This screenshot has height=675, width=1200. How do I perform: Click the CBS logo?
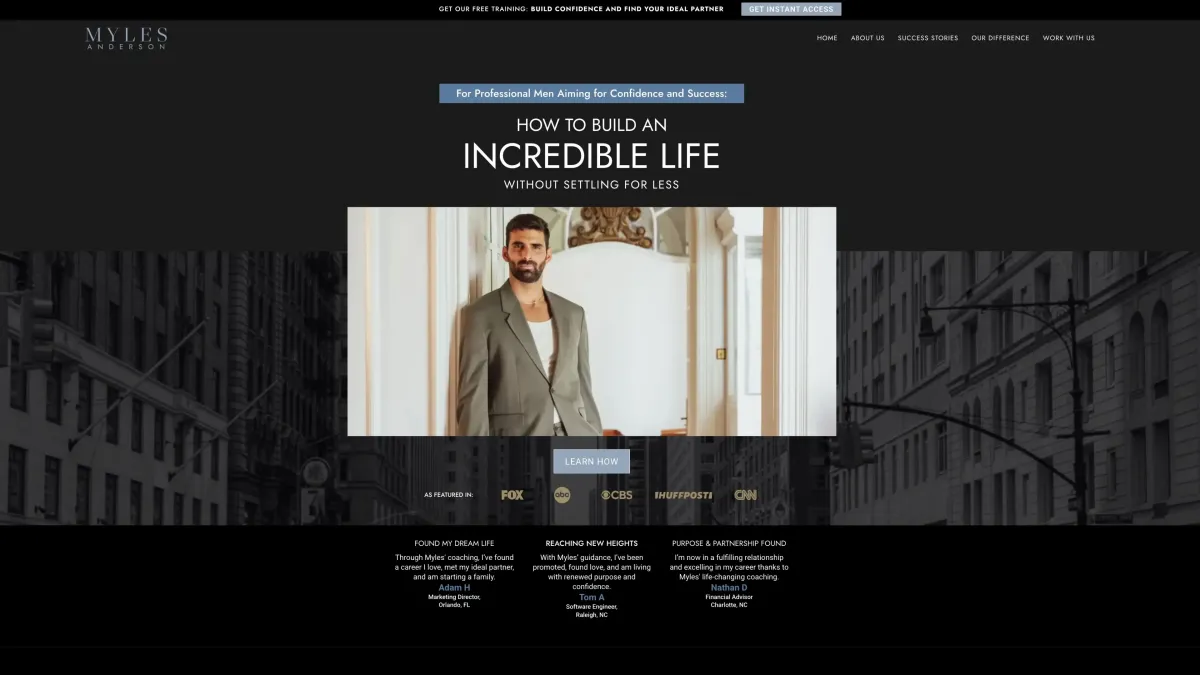point(616,495)
